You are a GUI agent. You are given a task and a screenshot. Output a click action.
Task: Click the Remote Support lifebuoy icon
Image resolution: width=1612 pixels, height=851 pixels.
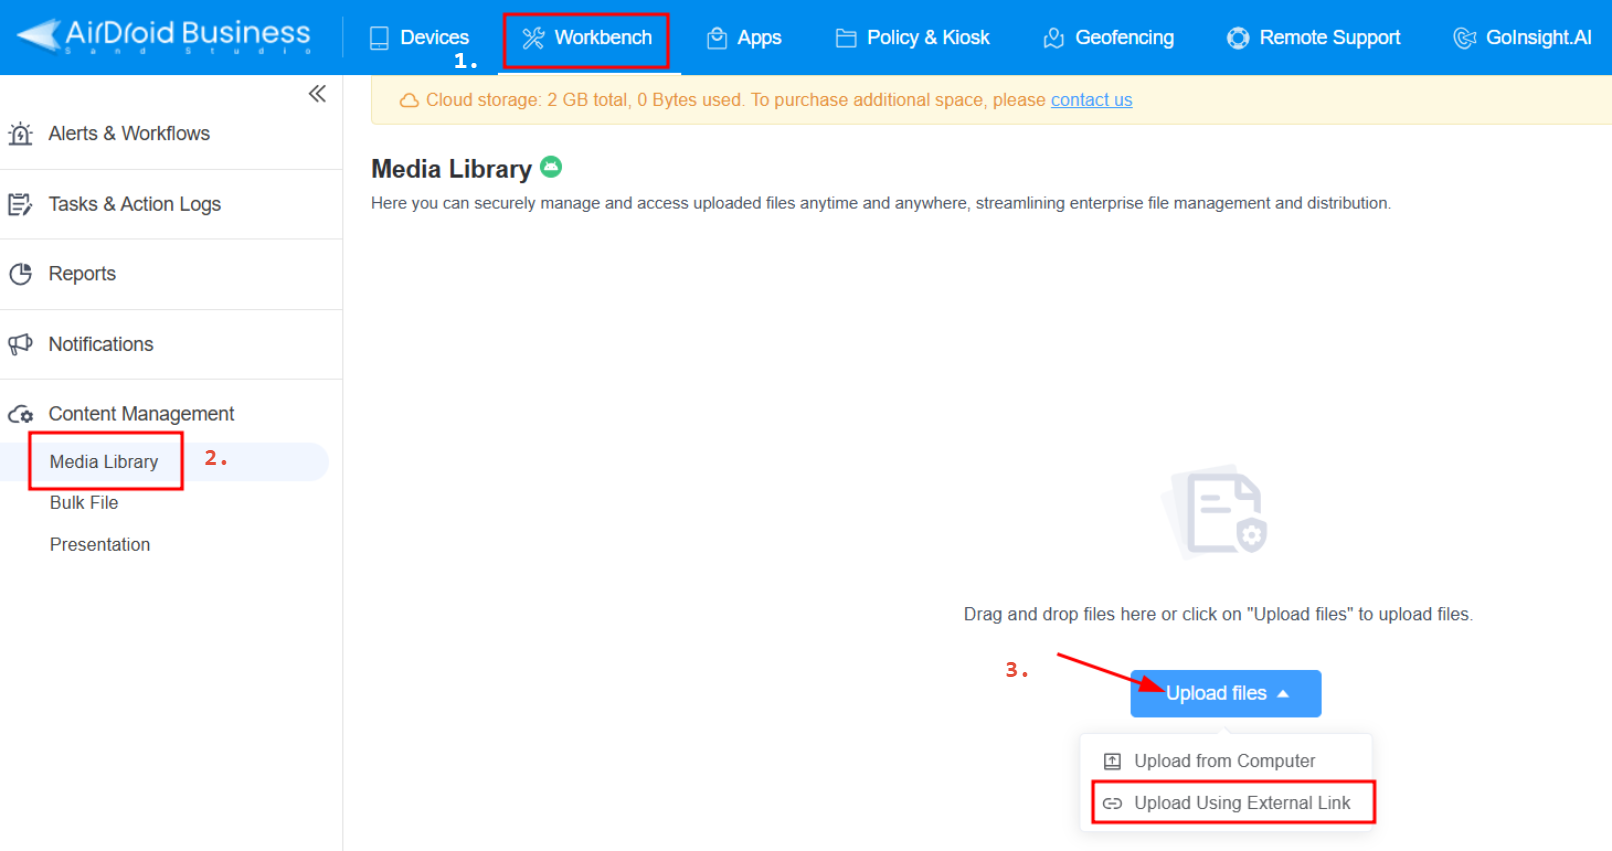point(1238,38)
